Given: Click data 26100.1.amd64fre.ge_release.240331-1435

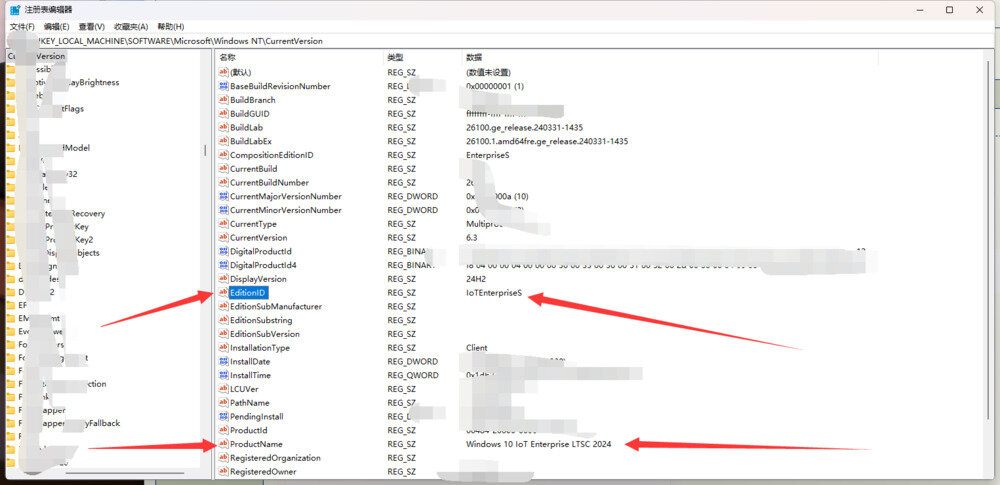Looking at the screenshot, I should coord(547,141).
